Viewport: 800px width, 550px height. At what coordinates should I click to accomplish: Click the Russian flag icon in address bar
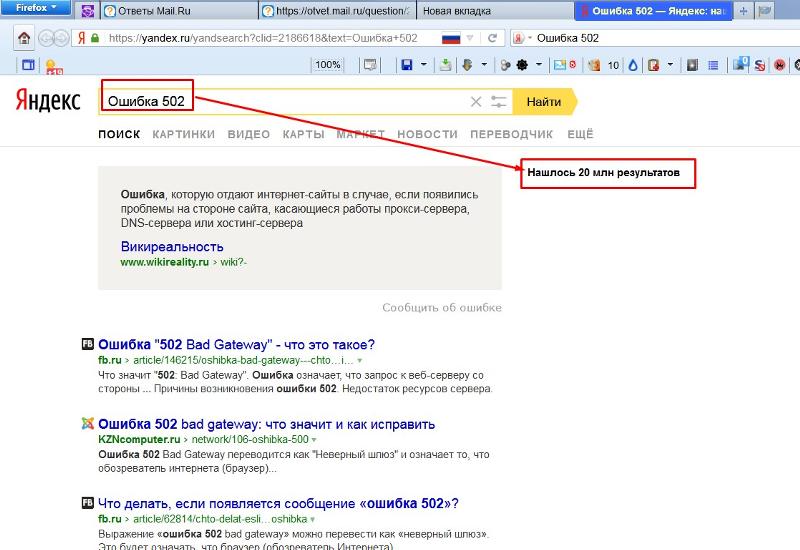pyautogui.click(x=451, y=38)
